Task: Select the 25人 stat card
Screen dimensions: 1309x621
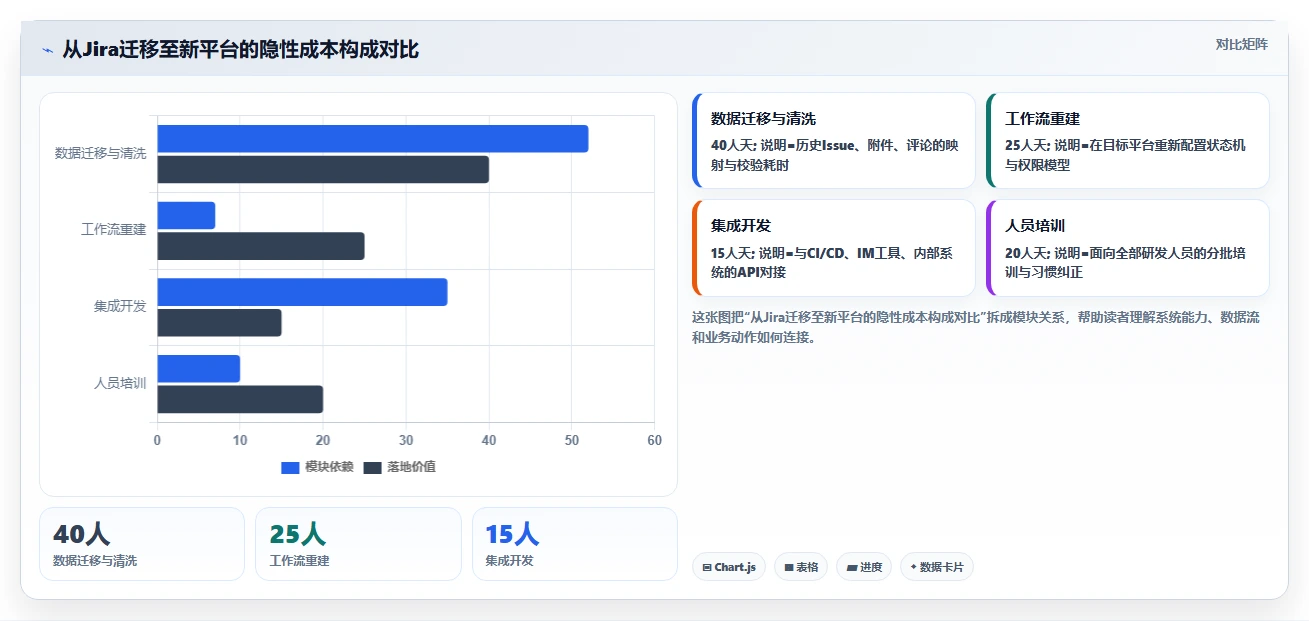Action: [x=358, y=544]
